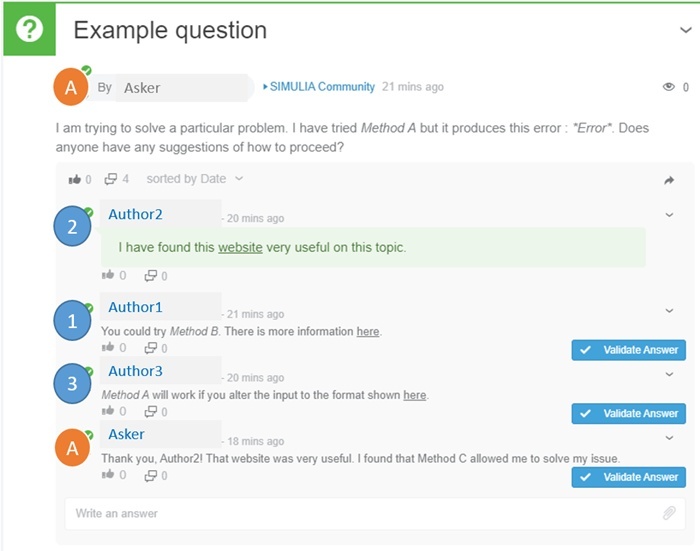Open Author3's profile name link
This screenshot has height=551, width=700.
(135, 371)
